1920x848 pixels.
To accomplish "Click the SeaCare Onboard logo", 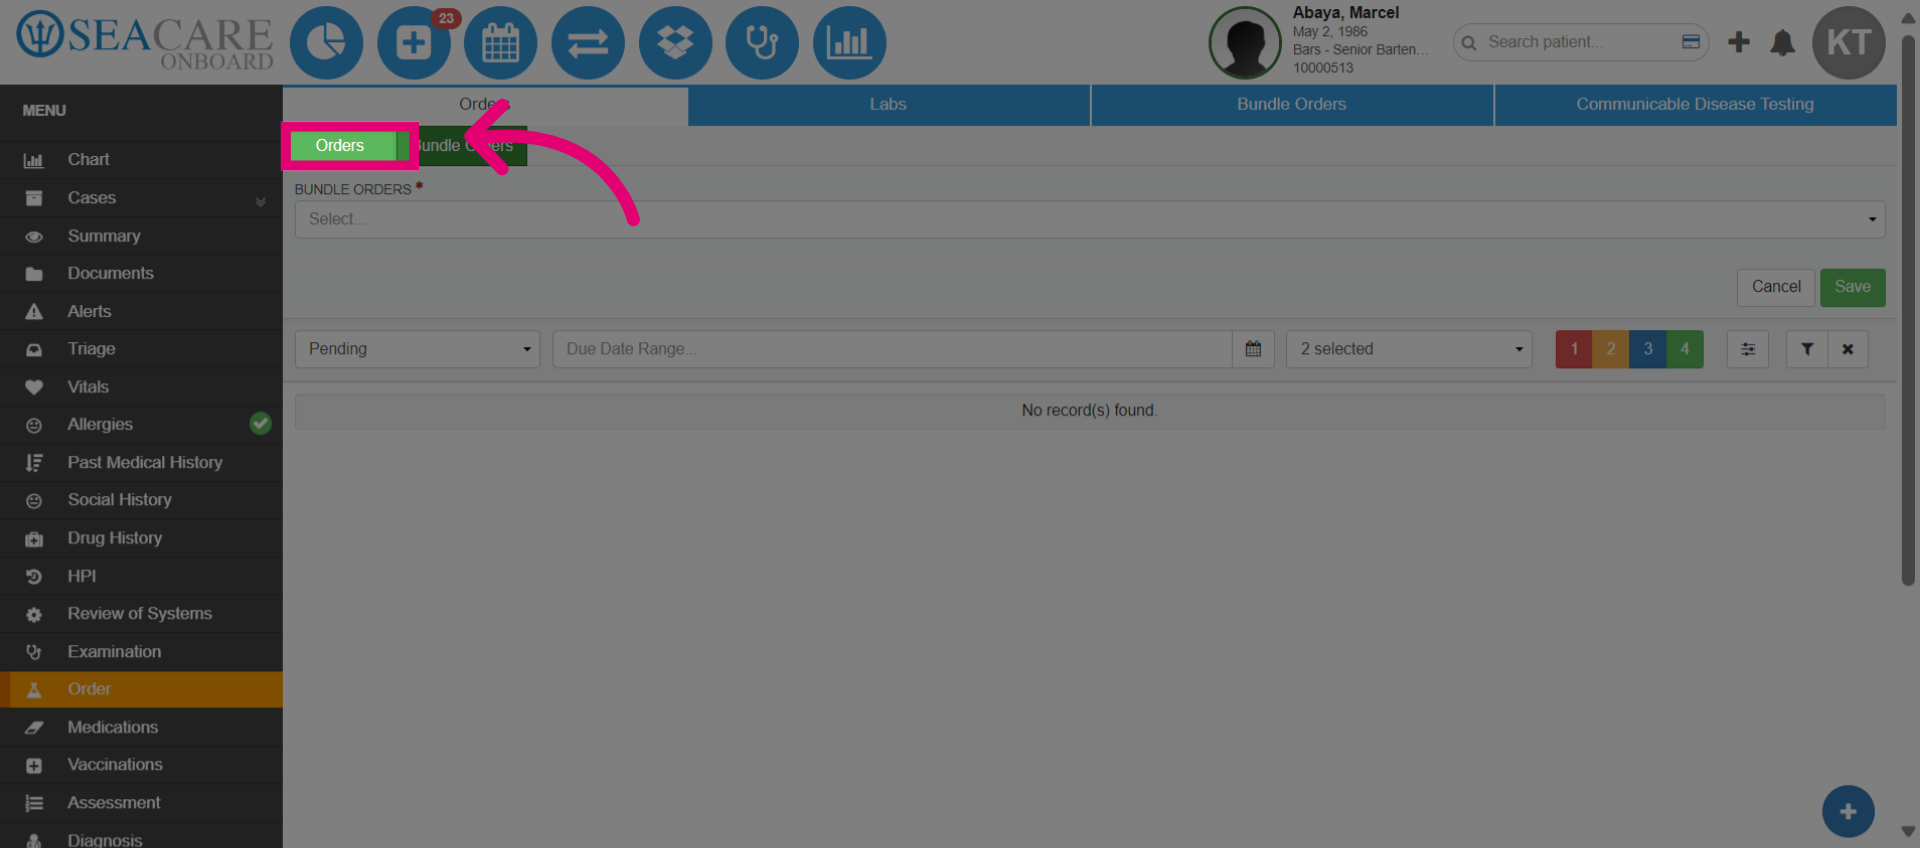I will (x=145, y=42).
